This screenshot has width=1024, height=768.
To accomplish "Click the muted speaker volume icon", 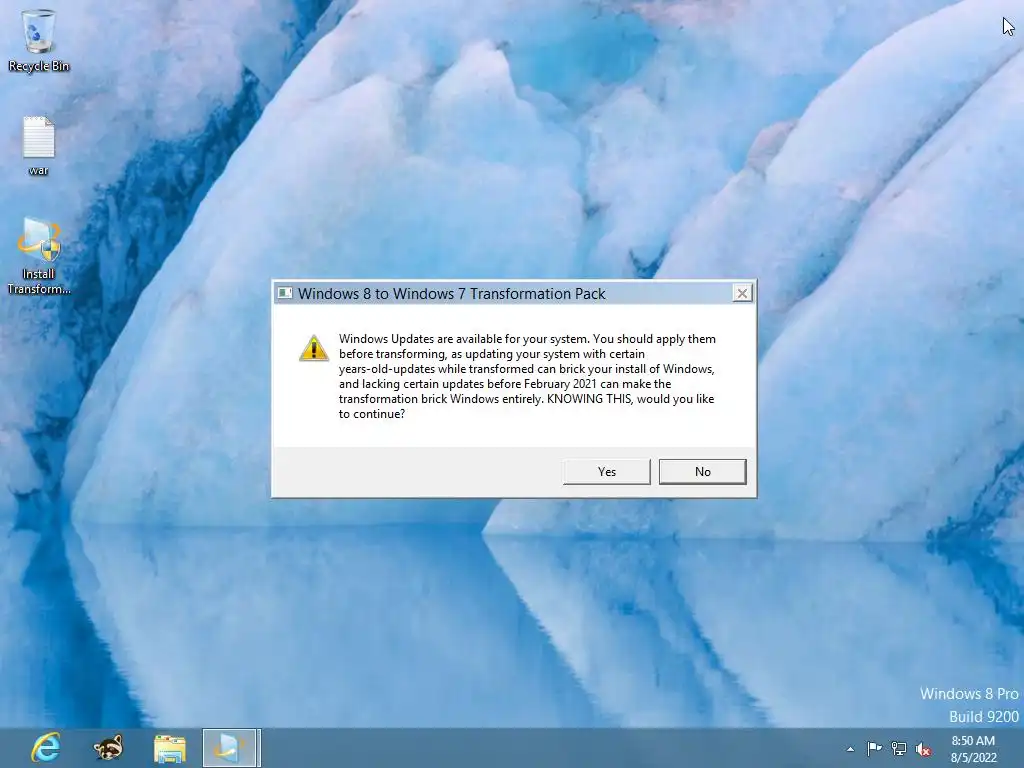I will point(923,749).
